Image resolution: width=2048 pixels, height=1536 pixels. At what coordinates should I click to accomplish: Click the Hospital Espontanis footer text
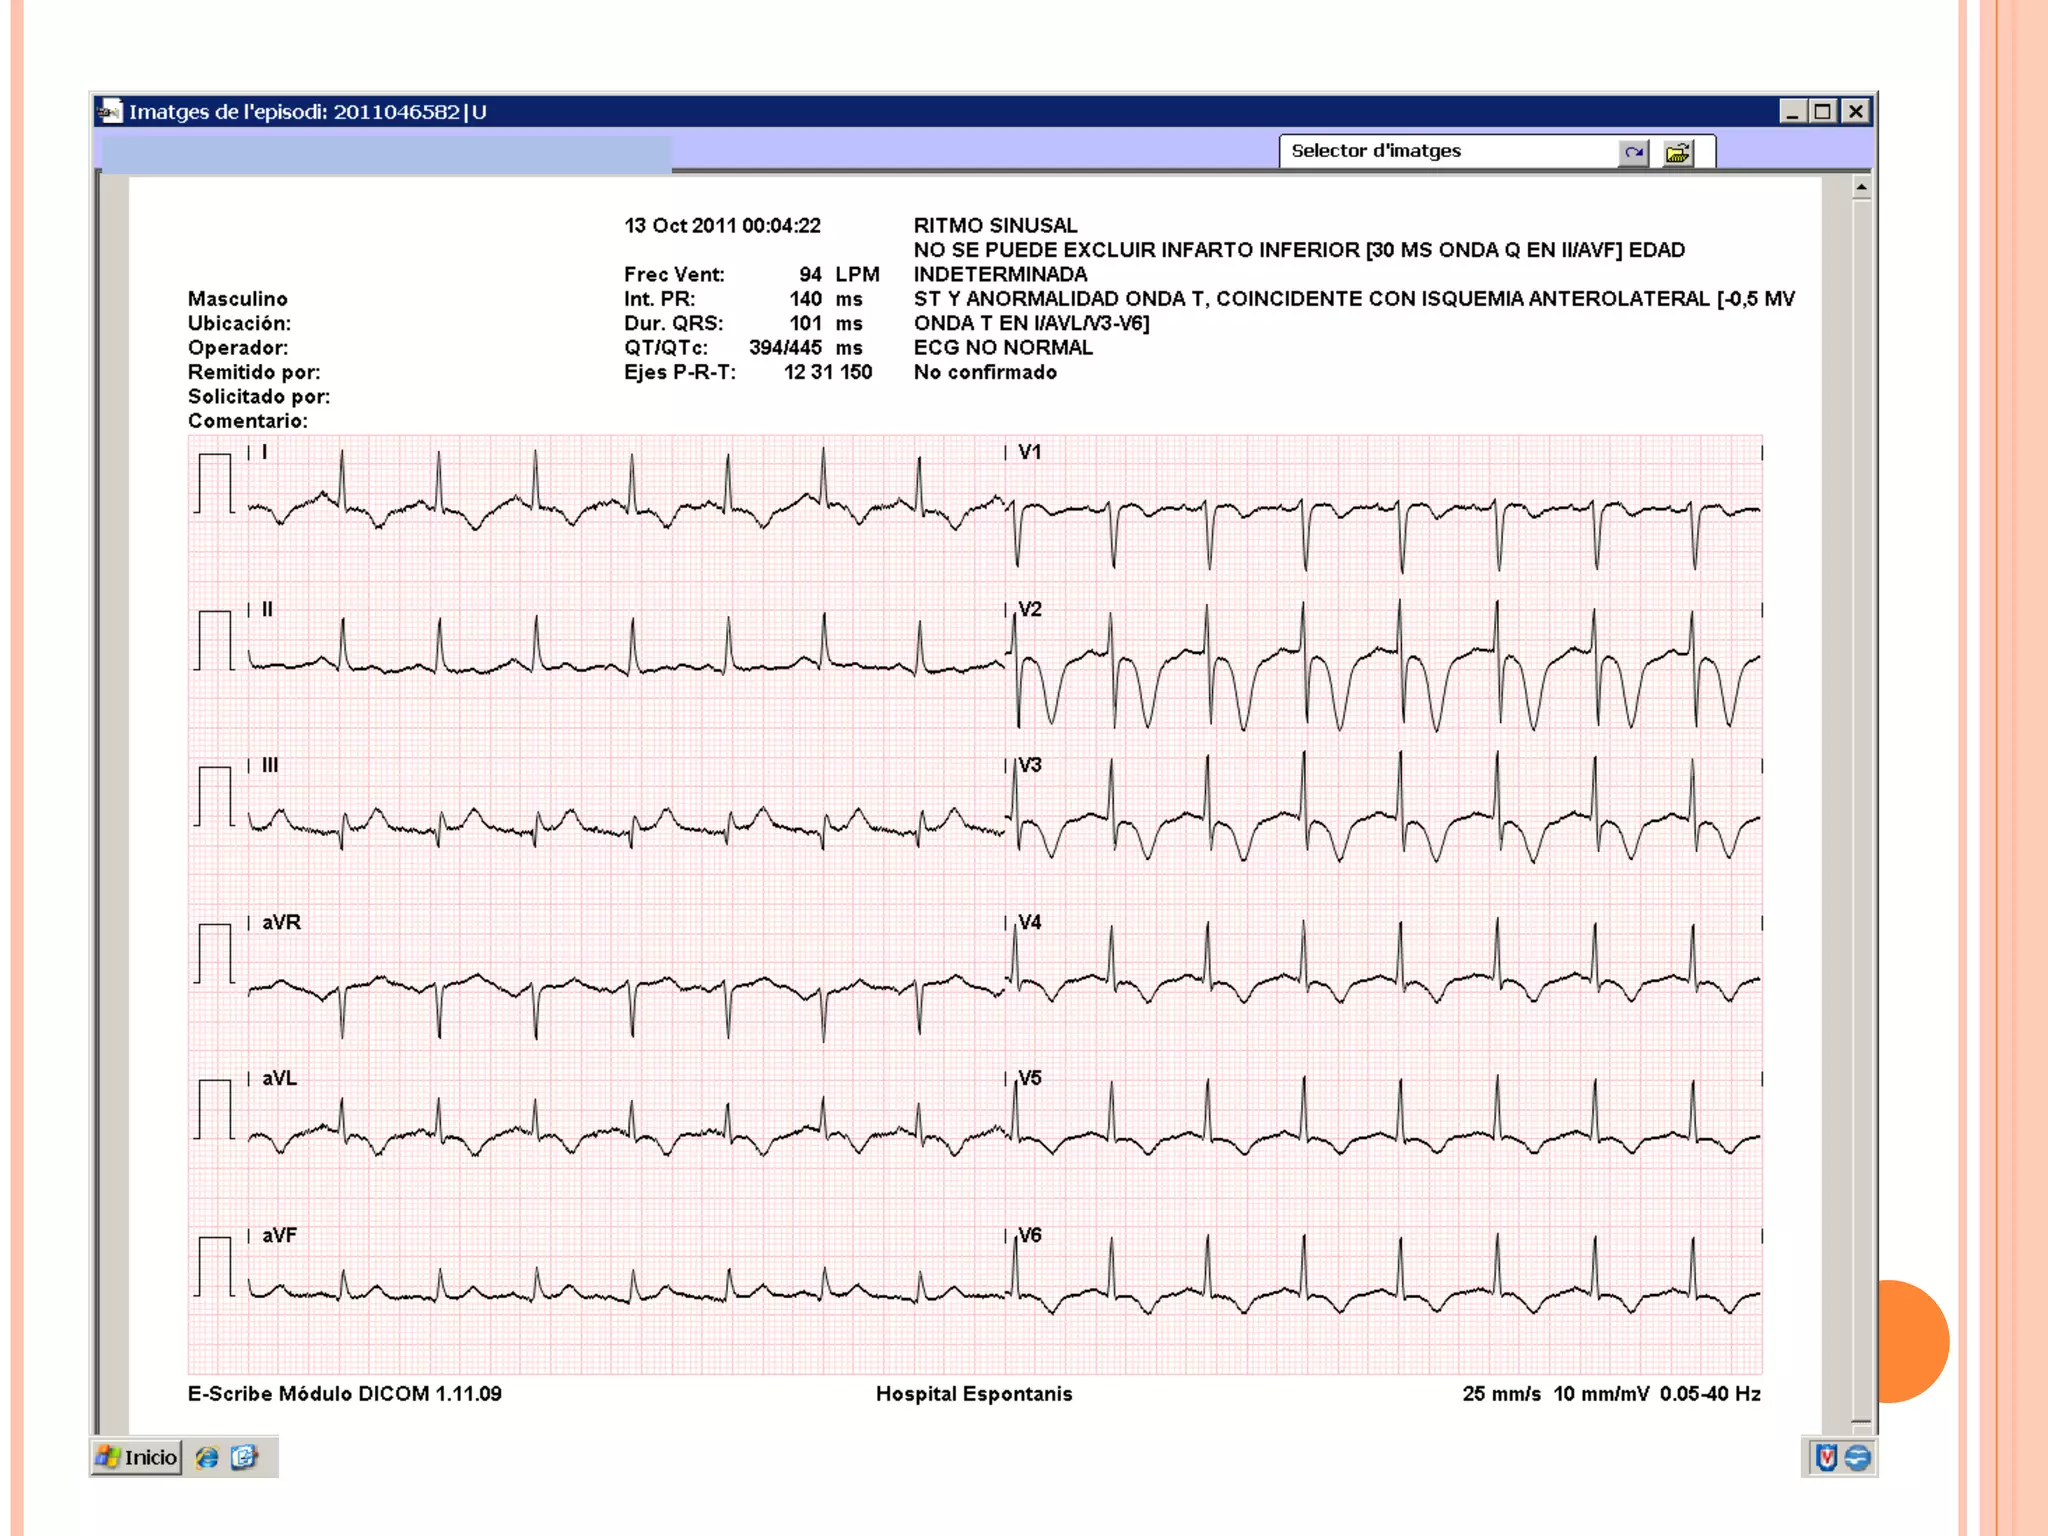973,1393
